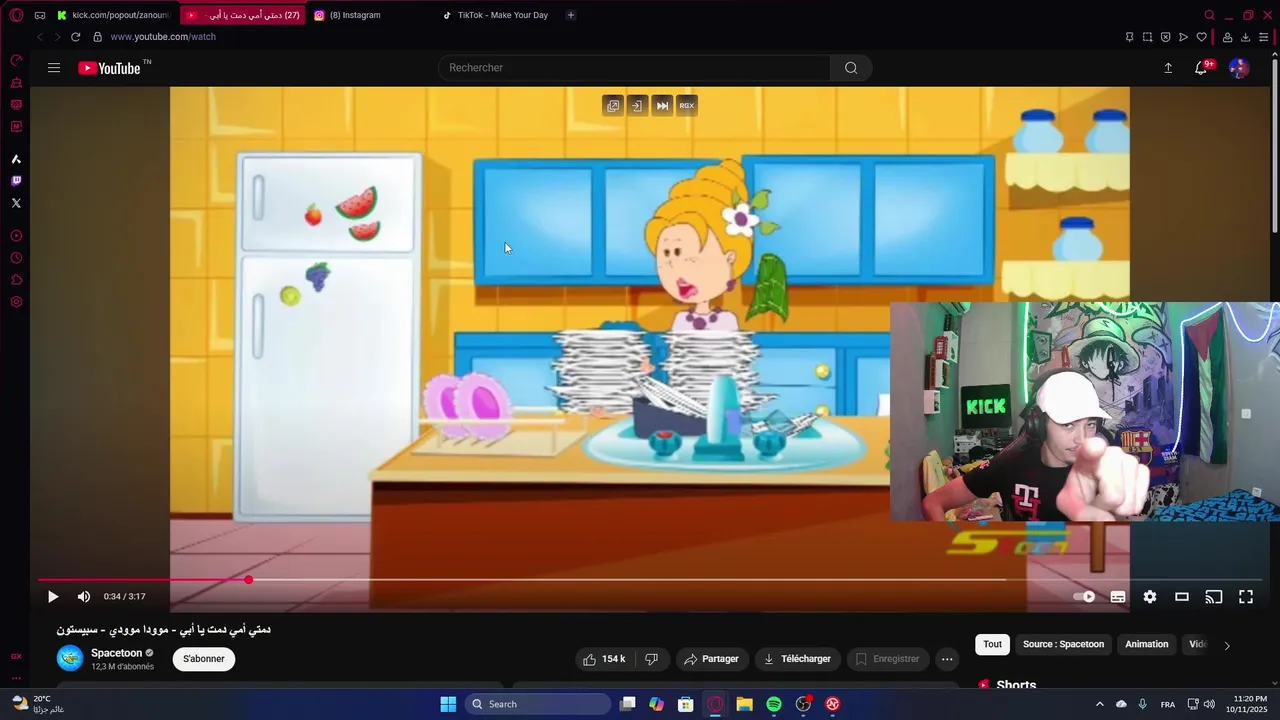
Task: Show hidden system tray icons
Action: [1099, 704]
